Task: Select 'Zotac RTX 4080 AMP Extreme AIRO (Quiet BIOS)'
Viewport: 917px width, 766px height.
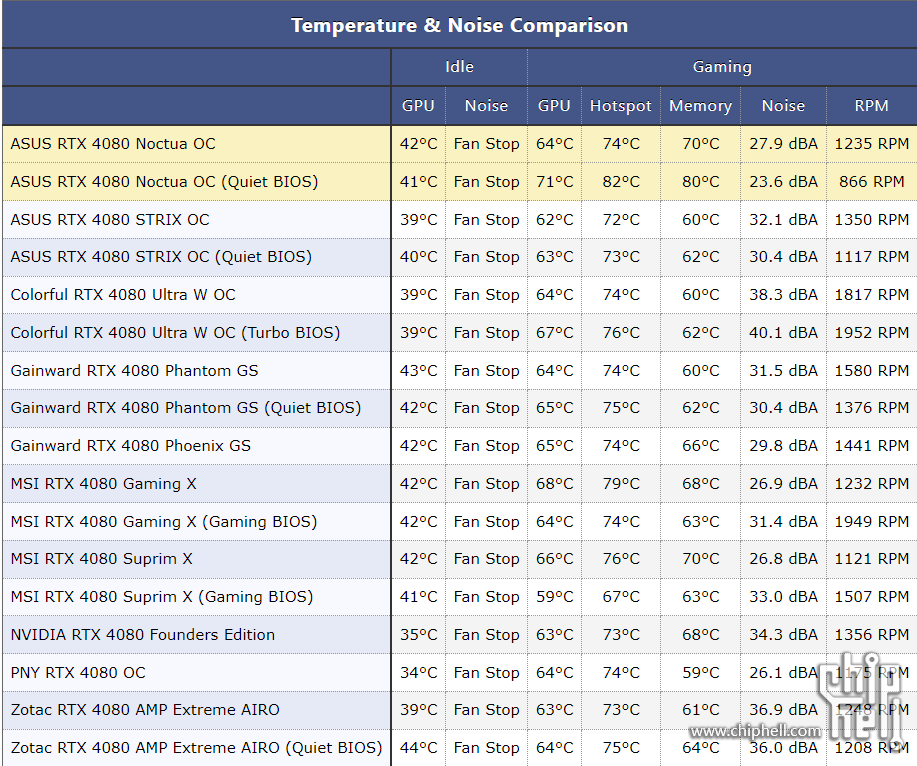Action: coord(196,748)
